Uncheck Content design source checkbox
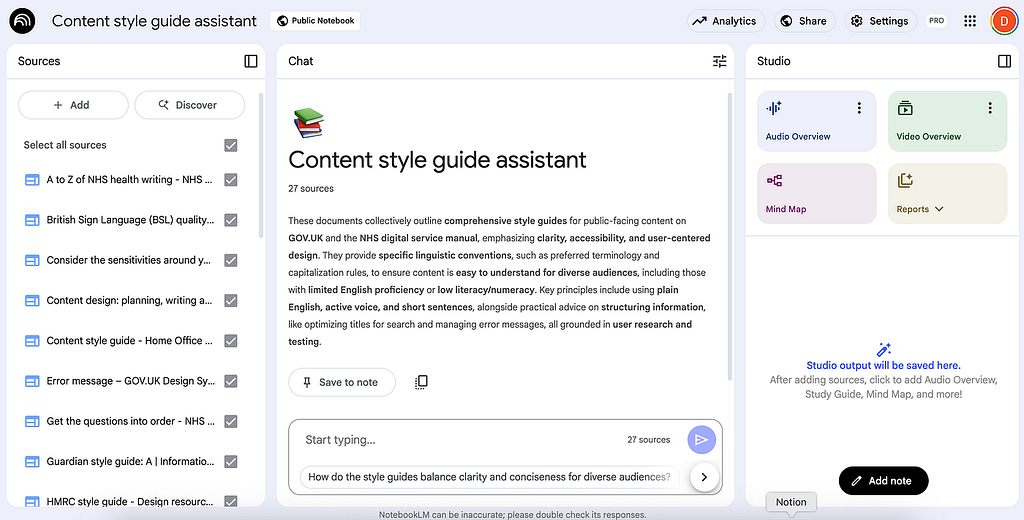 click(231, 301)
